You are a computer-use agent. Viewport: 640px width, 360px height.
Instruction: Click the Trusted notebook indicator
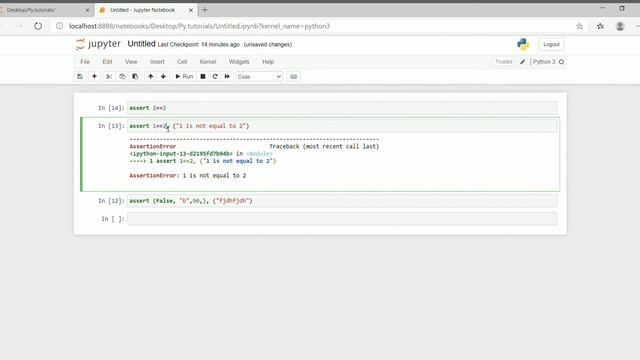pos(503,62)
